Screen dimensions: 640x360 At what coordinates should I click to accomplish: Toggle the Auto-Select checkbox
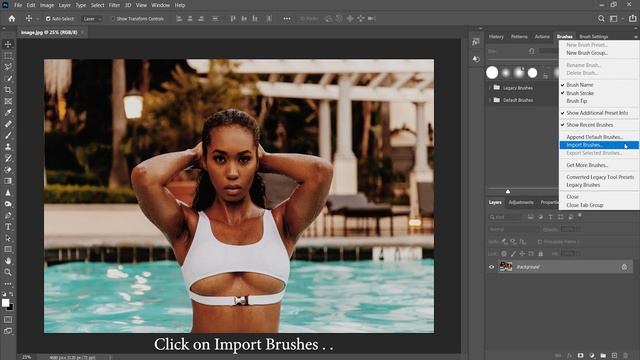[x=48, y=19]
